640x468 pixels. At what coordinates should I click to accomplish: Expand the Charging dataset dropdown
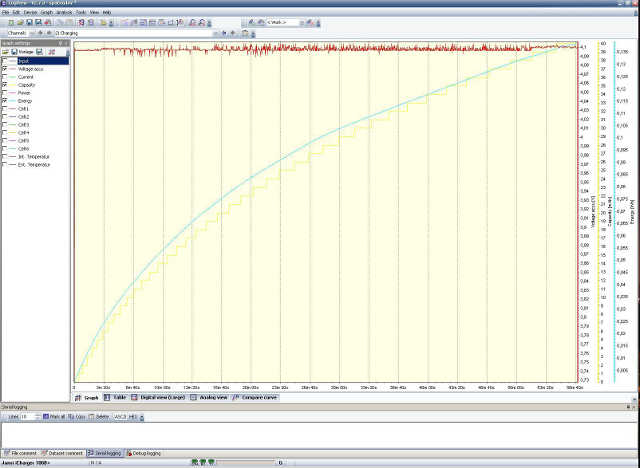pos(212,33)
